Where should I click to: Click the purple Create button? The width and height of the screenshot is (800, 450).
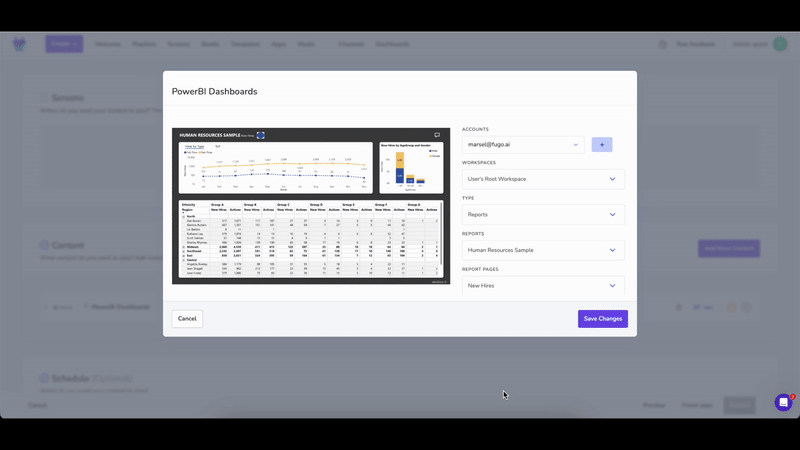pos(64,44)
